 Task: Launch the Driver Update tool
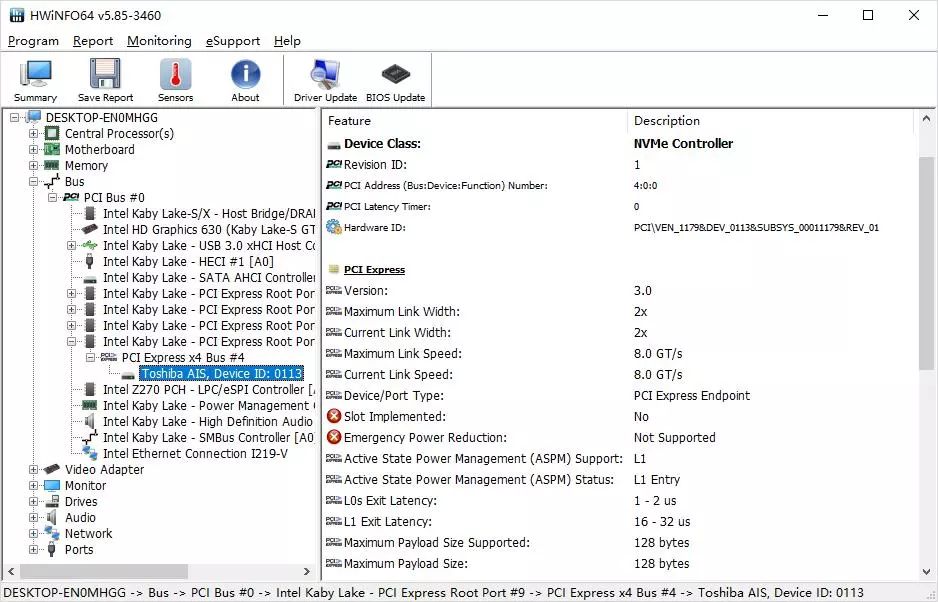tap(325, 80)
